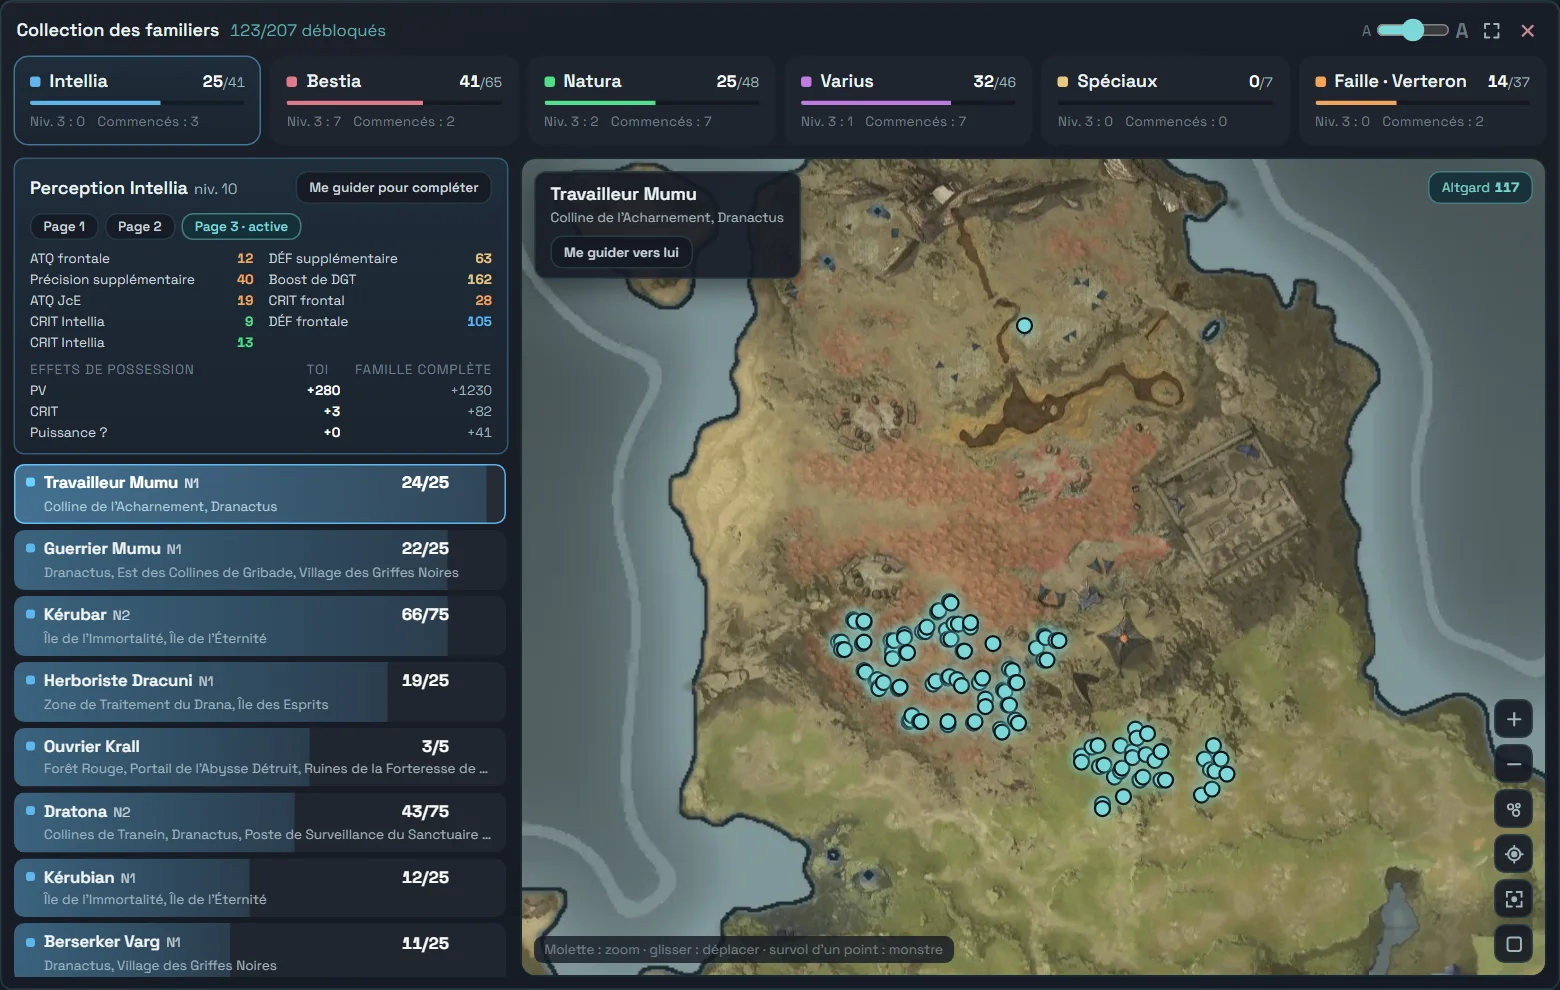Select the Travailleur Mumu familiar row

260,494
